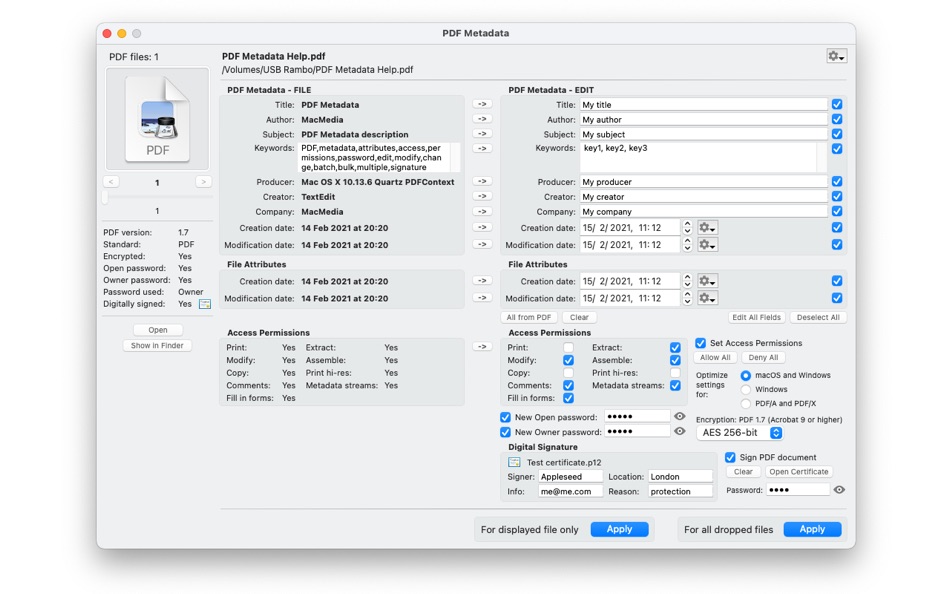This screenshot has width=950, height=594.
Task: Copy the Title field using its arrow icon
Action: tap(482, 103)
